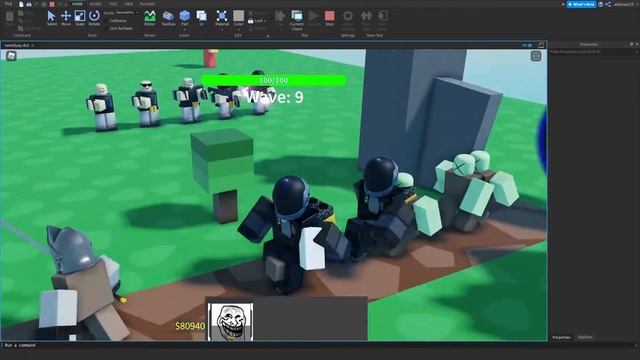Activate the Rotate tool
Screen dimensions: 640x360
point(94,18)
